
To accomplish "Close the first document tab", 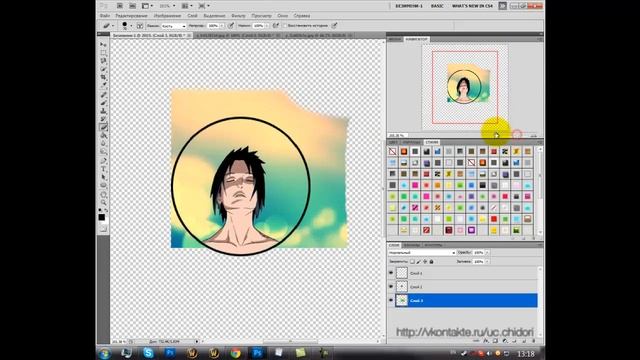I will [x=189, y=36].
